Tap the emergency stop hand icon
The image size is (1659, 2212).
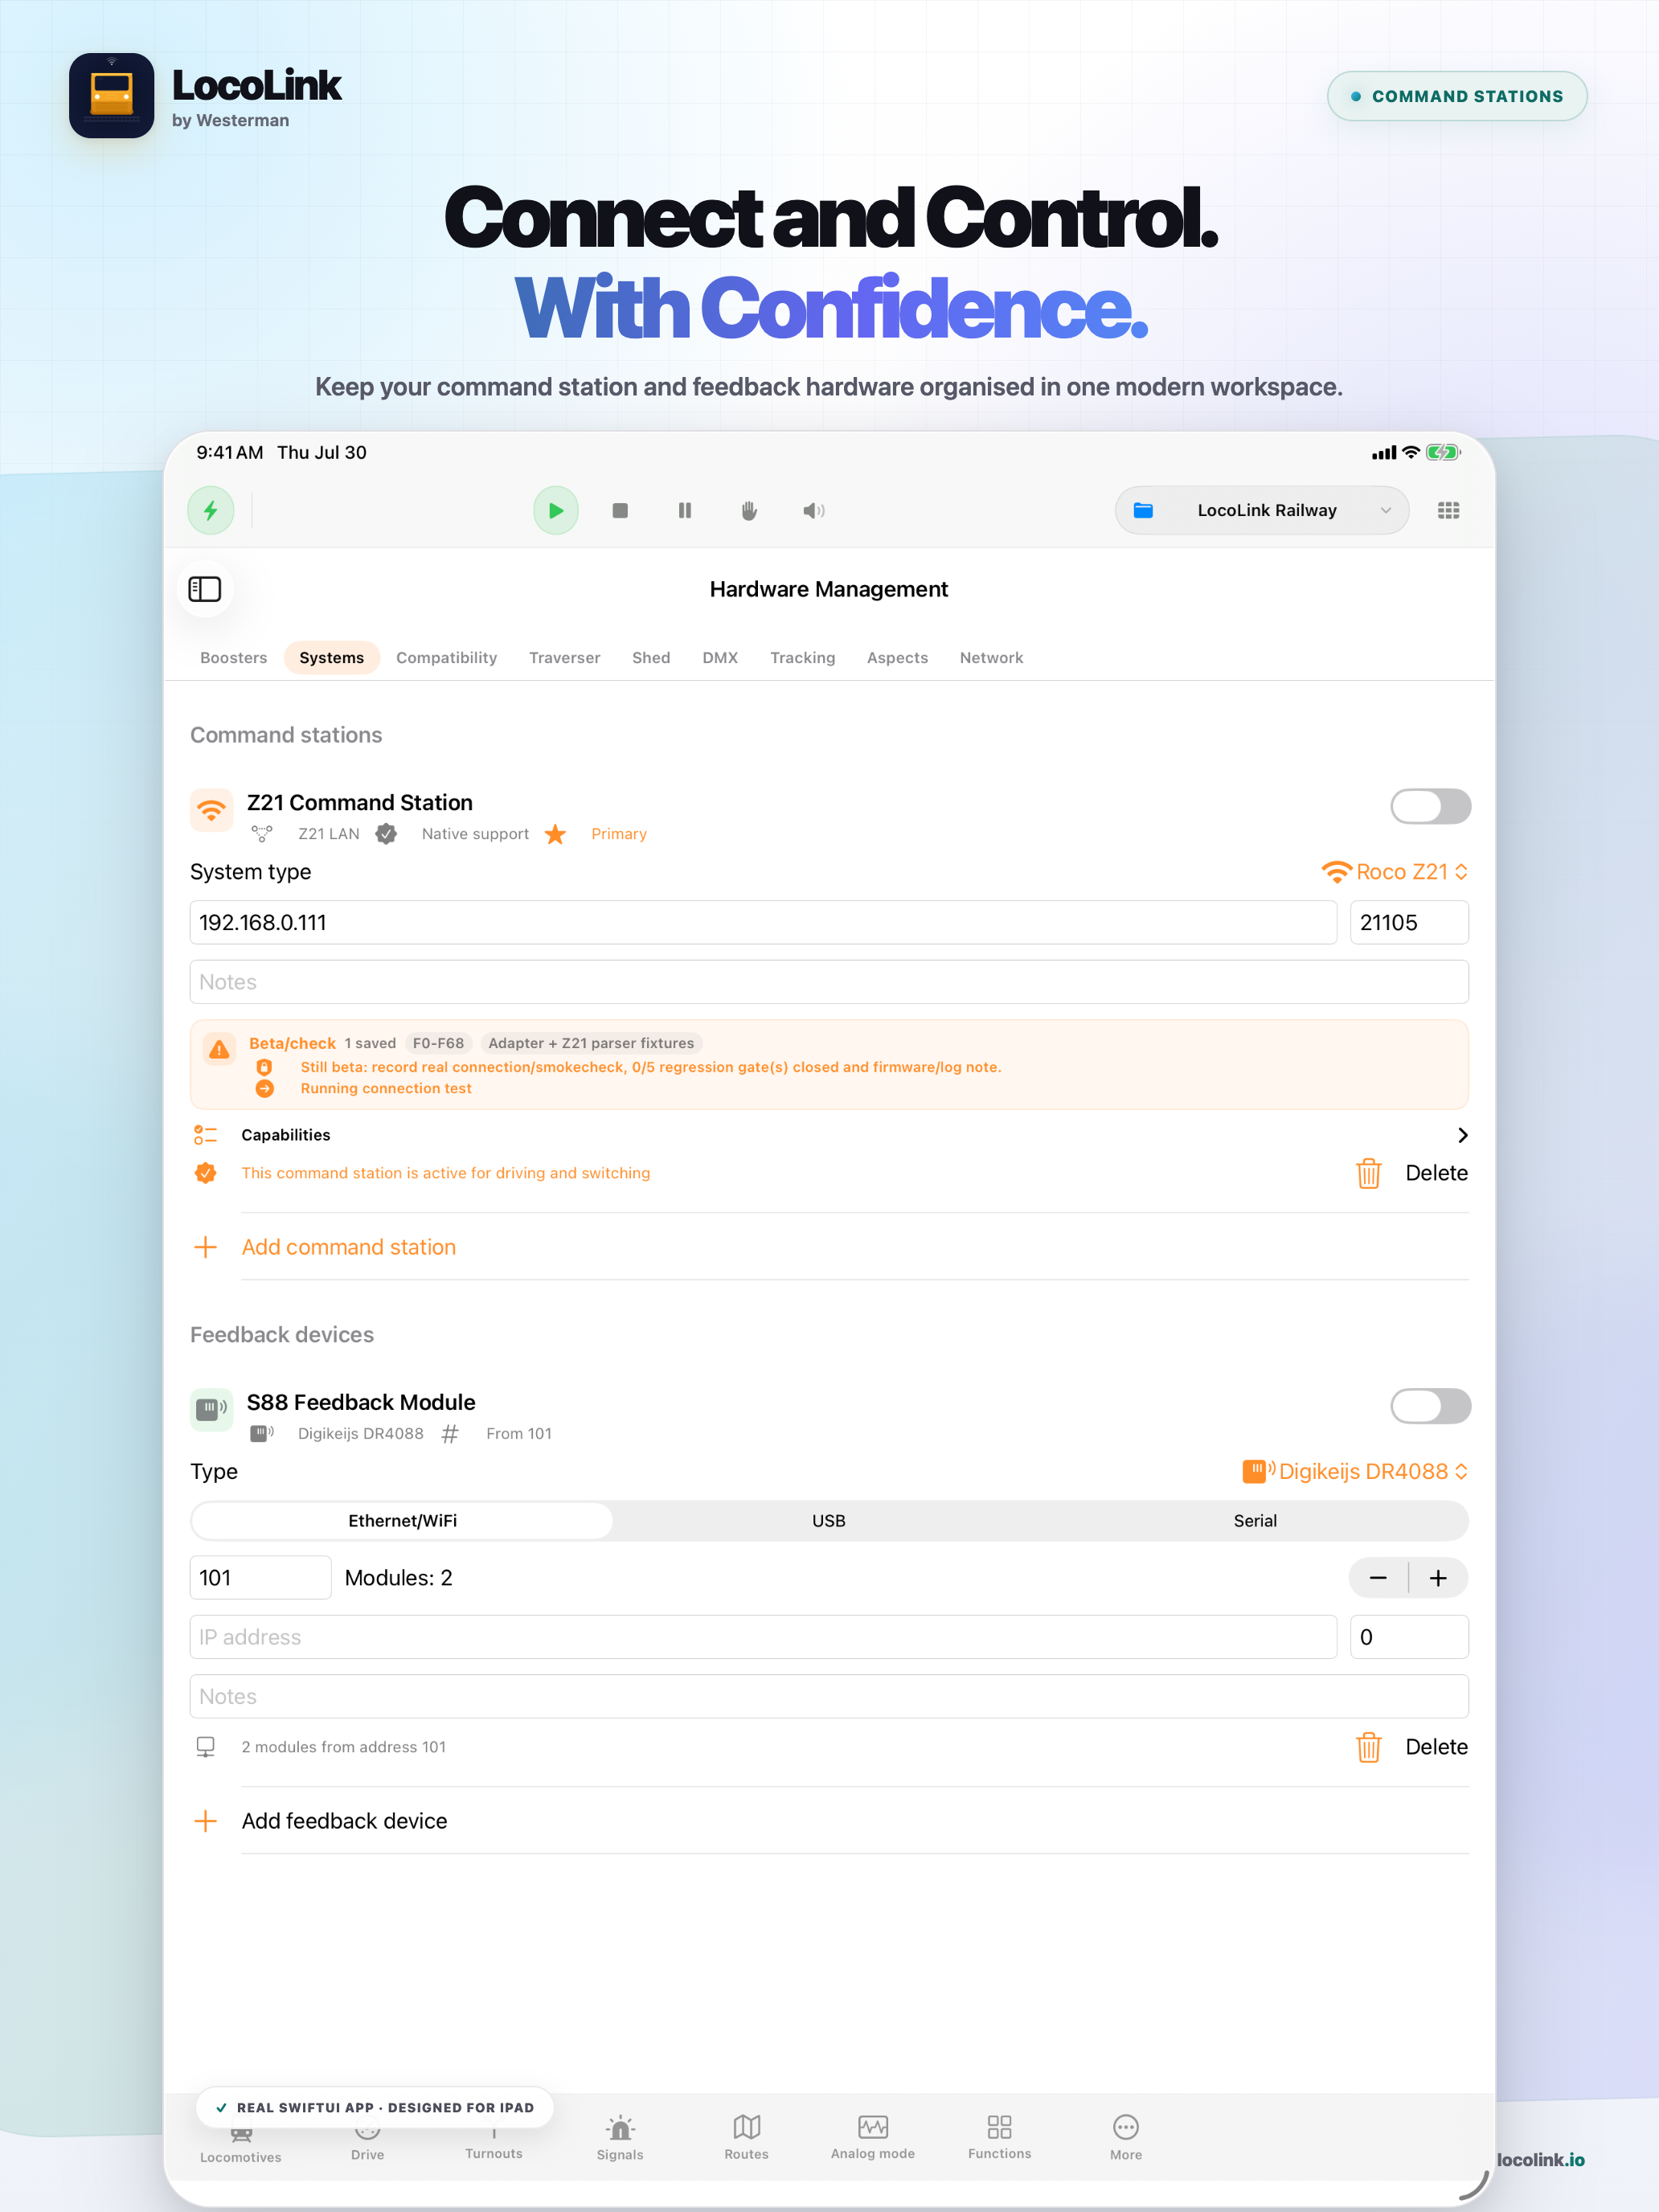tap(749, 511)
